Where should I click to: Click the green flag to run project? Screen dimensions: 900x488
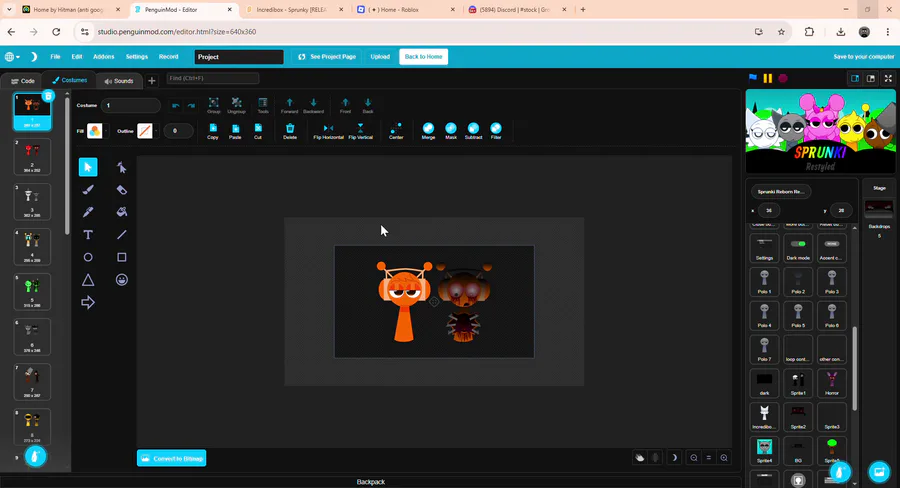tap(753, 78)
